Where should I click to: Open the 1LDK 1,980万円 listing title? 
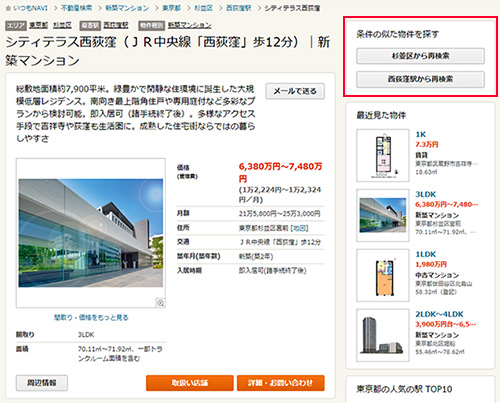click(x=425, y=254)
